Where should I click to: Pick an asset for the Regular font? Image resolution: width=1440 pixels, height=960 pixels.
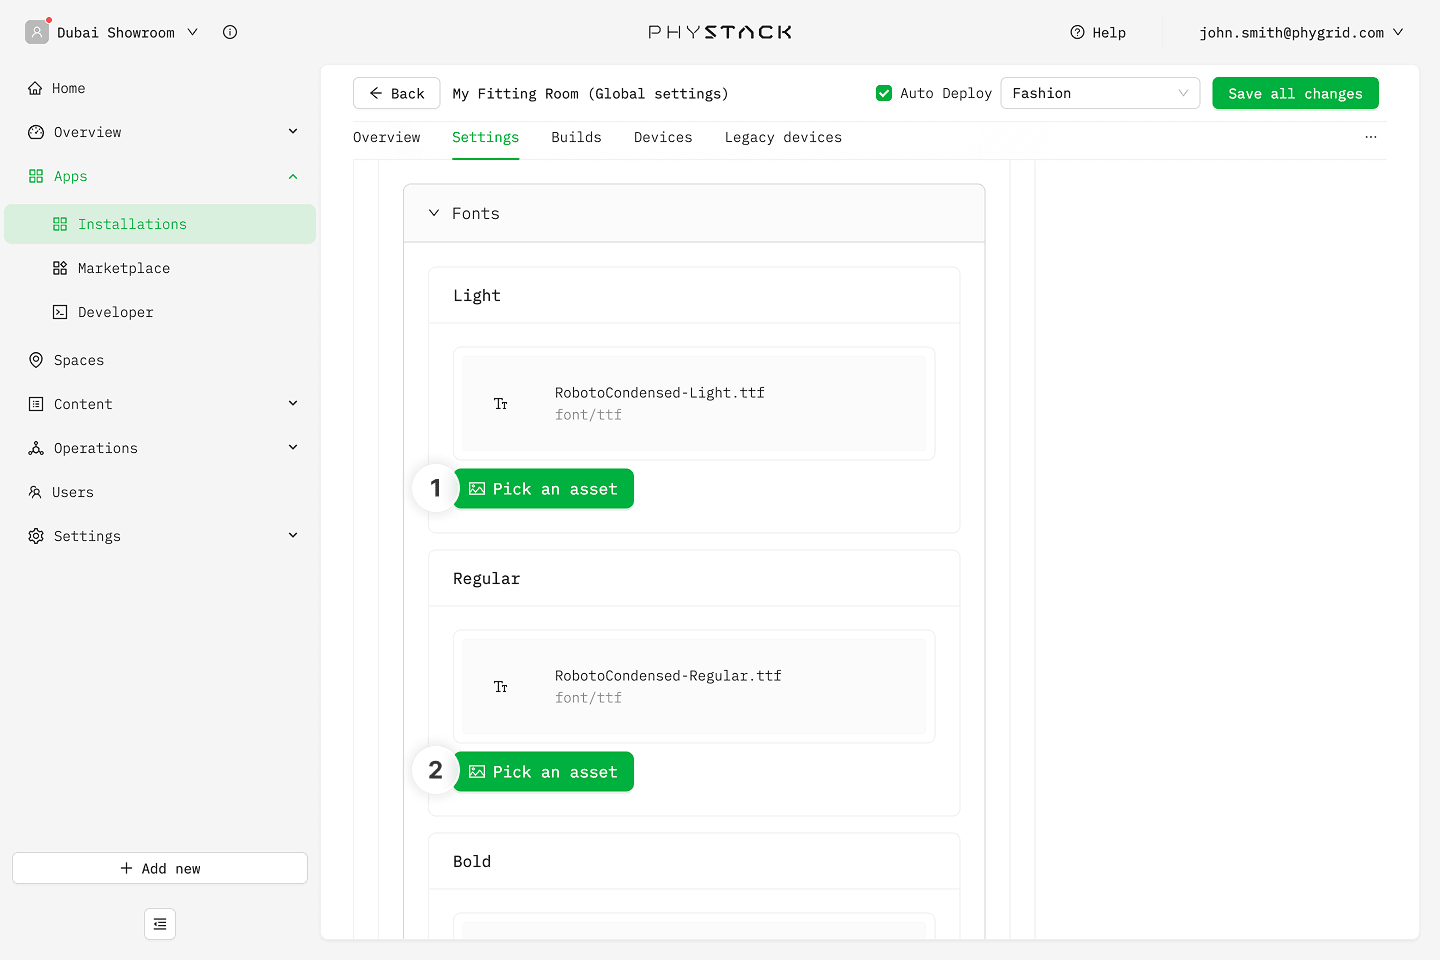543,772
